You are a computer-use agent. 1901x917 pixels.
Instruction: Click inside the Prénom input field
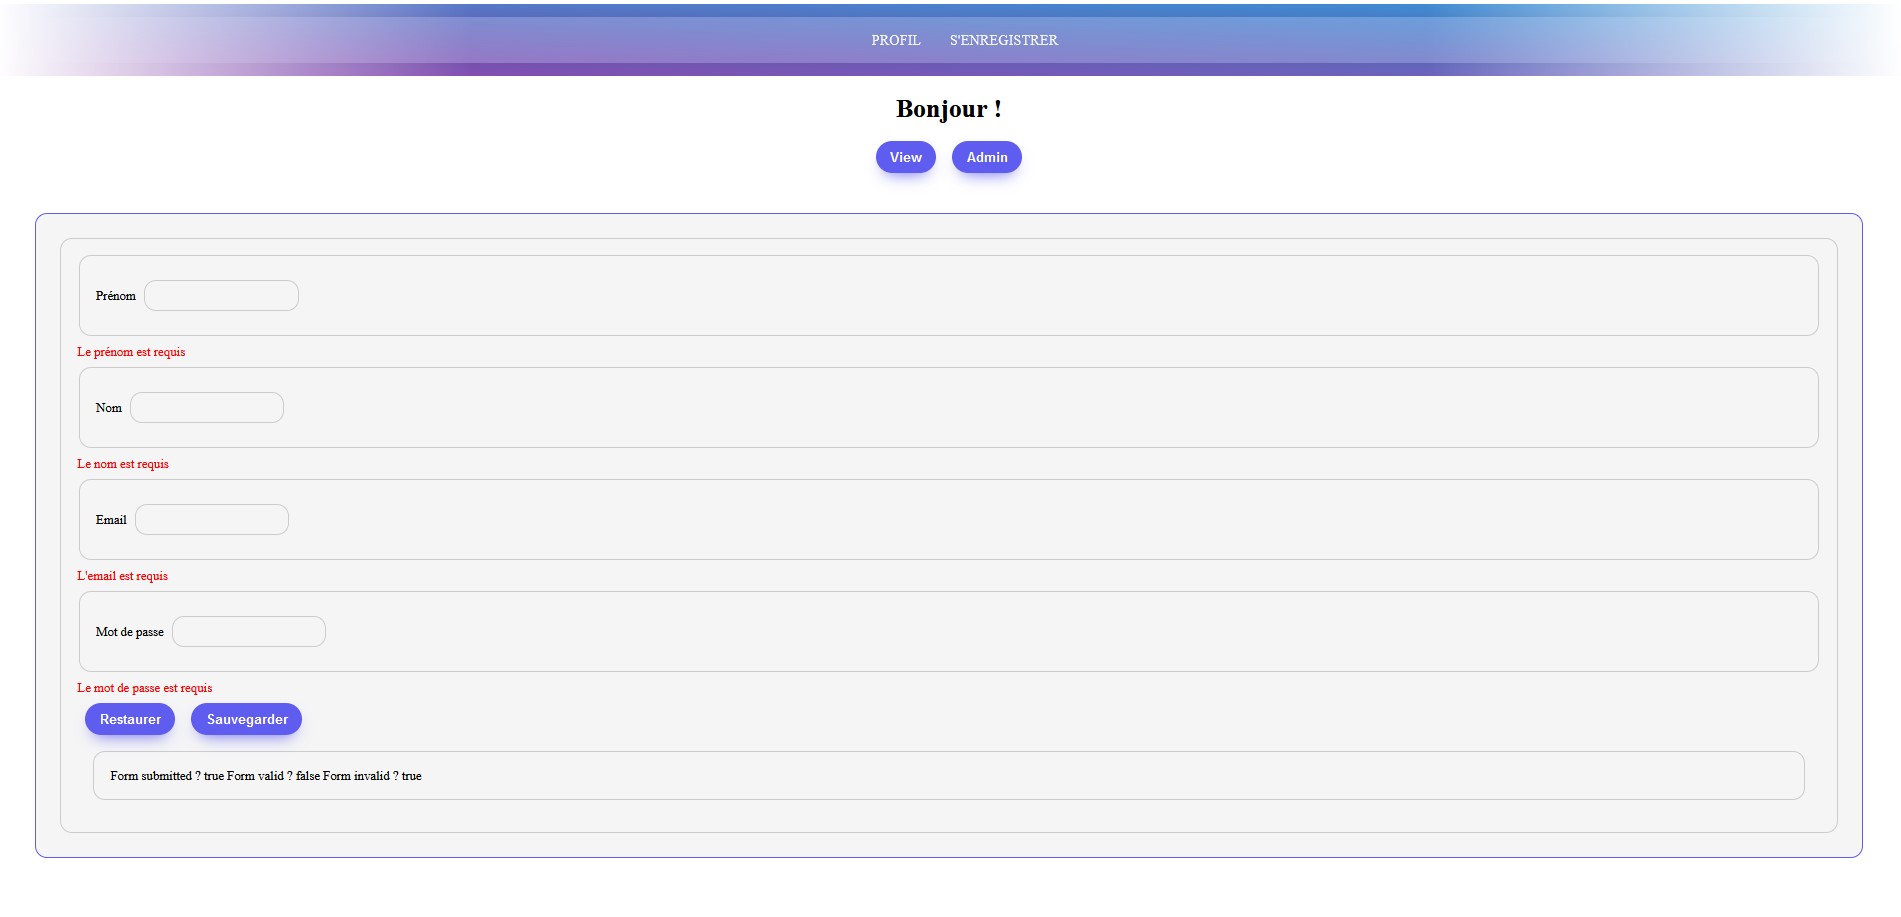click(220, 295)
